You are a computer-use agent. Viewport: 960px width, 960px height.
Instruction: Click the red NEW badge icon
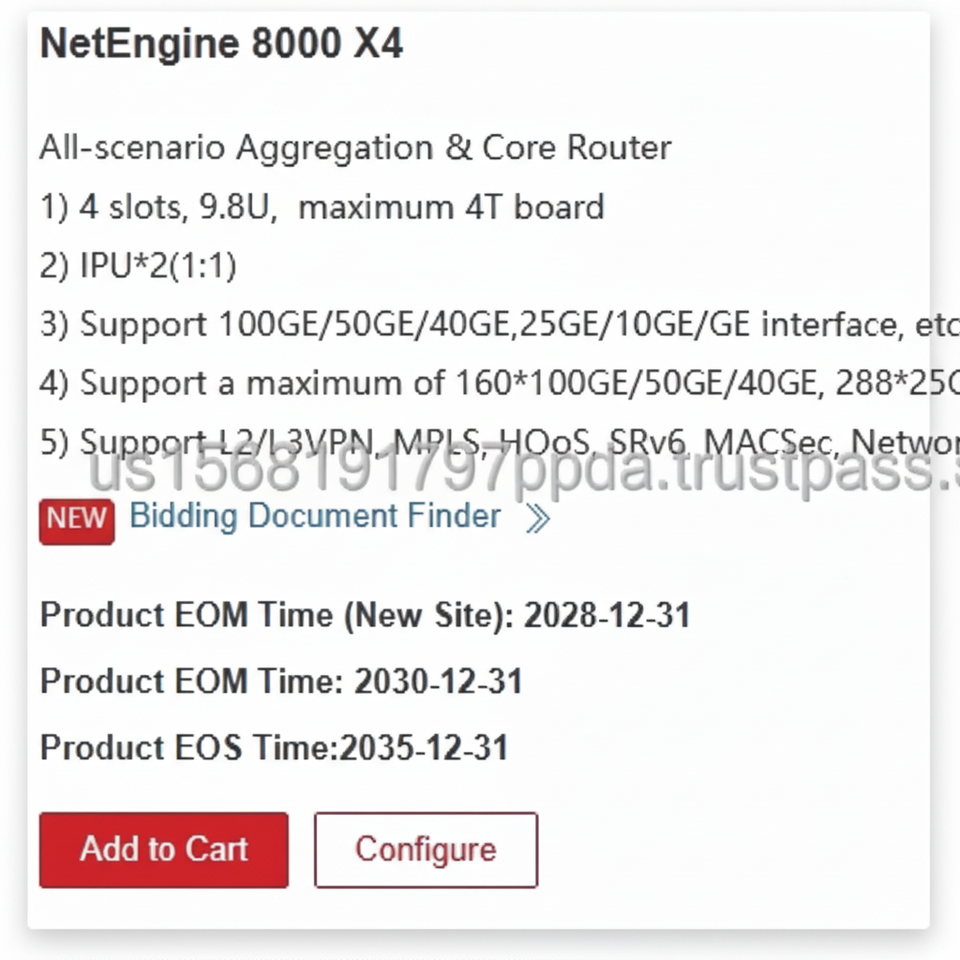coord(77,517)
